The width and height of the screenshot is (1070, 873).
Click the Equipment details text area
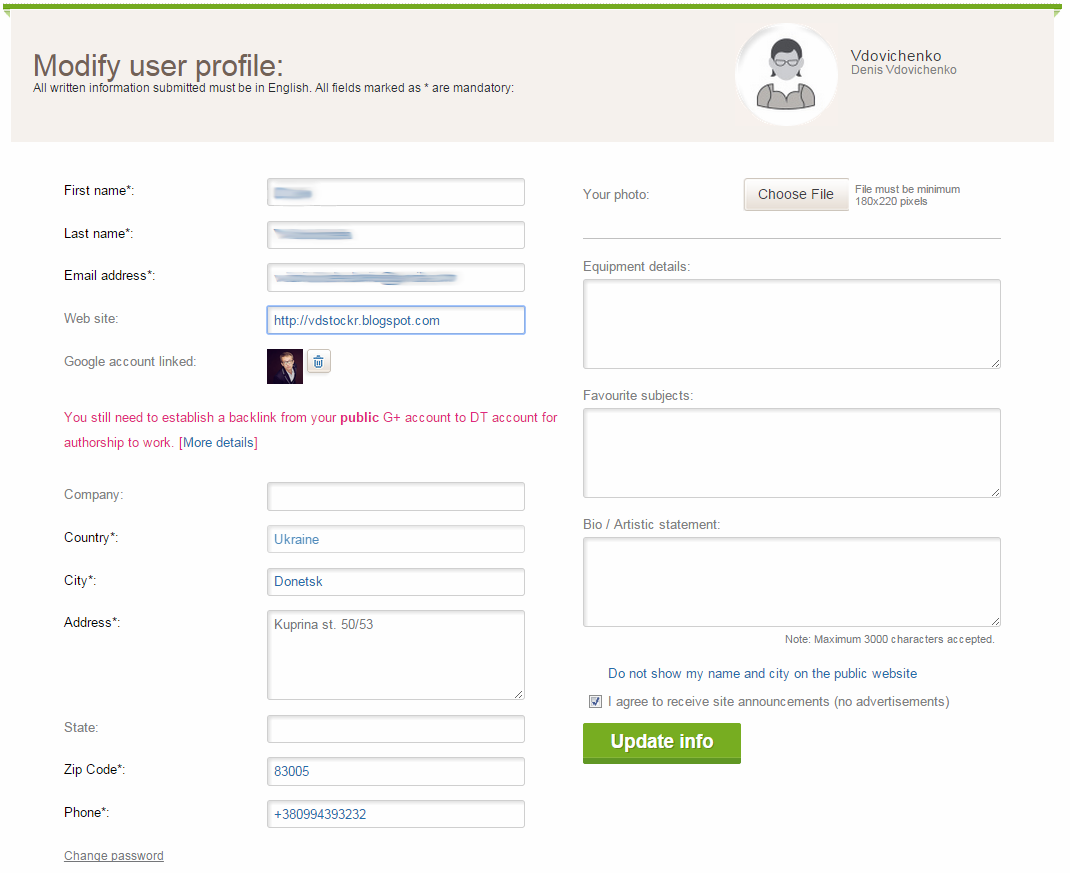pos(792,324)
